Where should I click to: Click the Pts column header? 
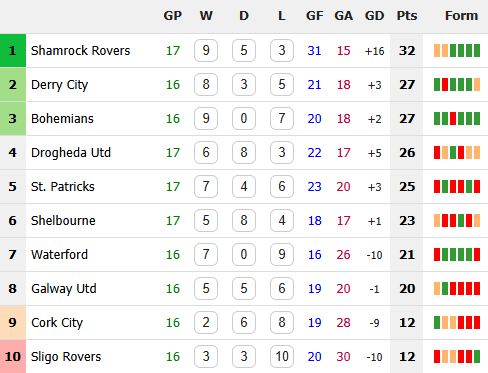tap(407, 16)
